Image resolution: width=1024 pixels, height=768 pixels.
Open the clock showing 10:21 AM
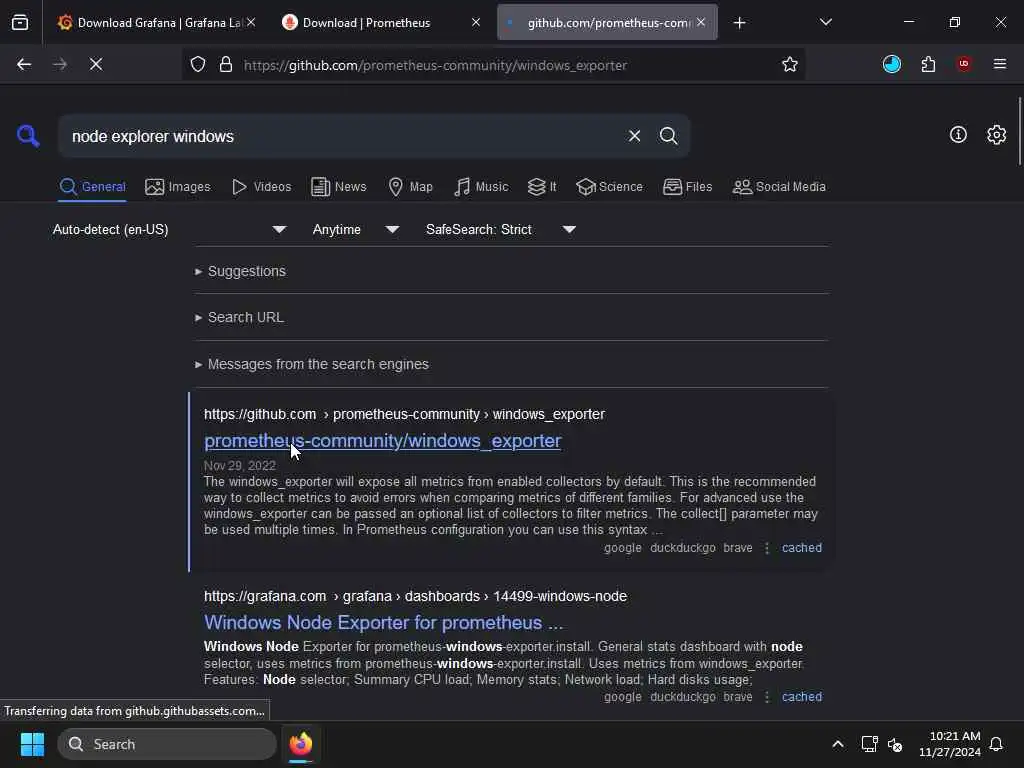pyautogui.click(x=950, y=744)
